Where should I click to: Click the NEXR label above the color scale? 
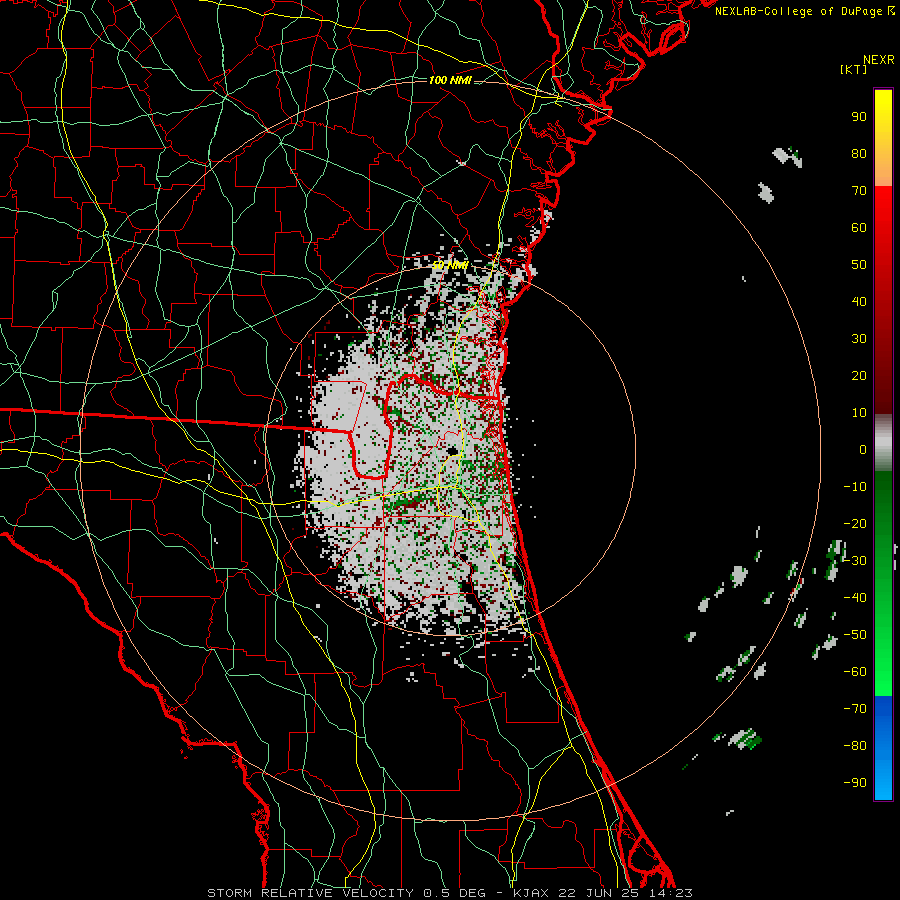[x=879, y=60]
